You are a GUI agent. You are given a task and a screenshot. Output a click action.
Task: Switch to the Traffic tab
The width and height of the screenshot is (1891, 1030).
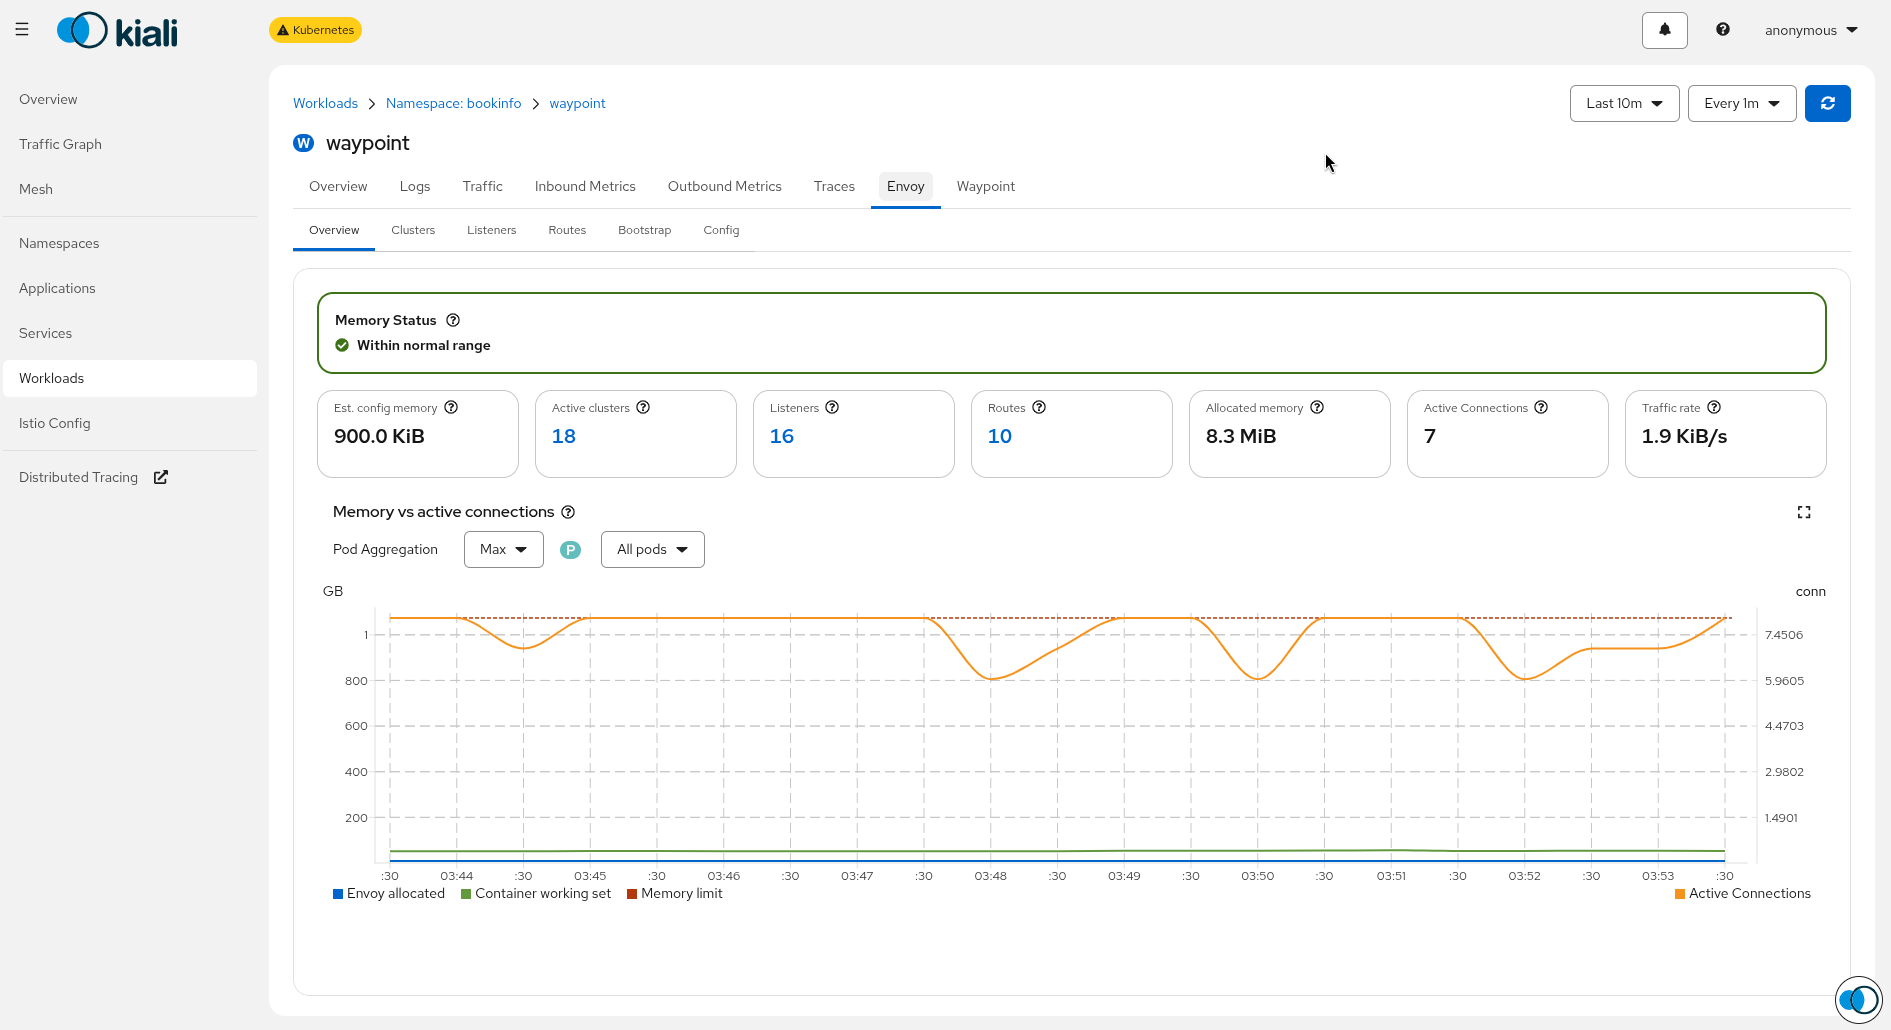tap(482, 186)
